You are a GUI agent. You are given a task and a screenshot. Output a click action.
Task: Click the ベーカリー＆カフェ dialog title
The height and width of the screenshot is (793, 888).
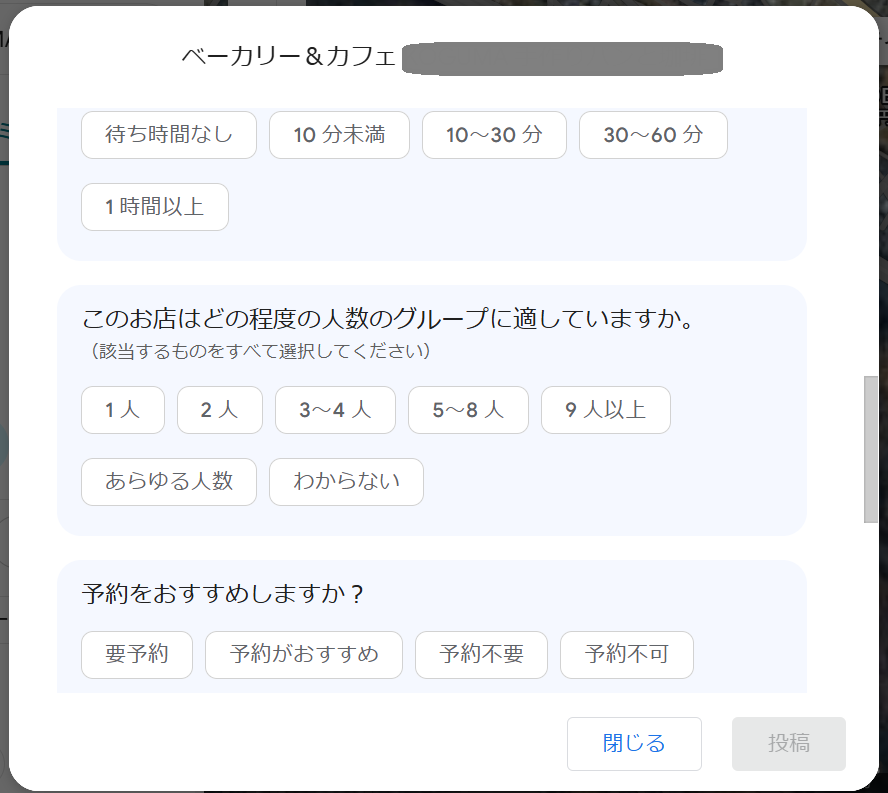(x=289, y=57)
